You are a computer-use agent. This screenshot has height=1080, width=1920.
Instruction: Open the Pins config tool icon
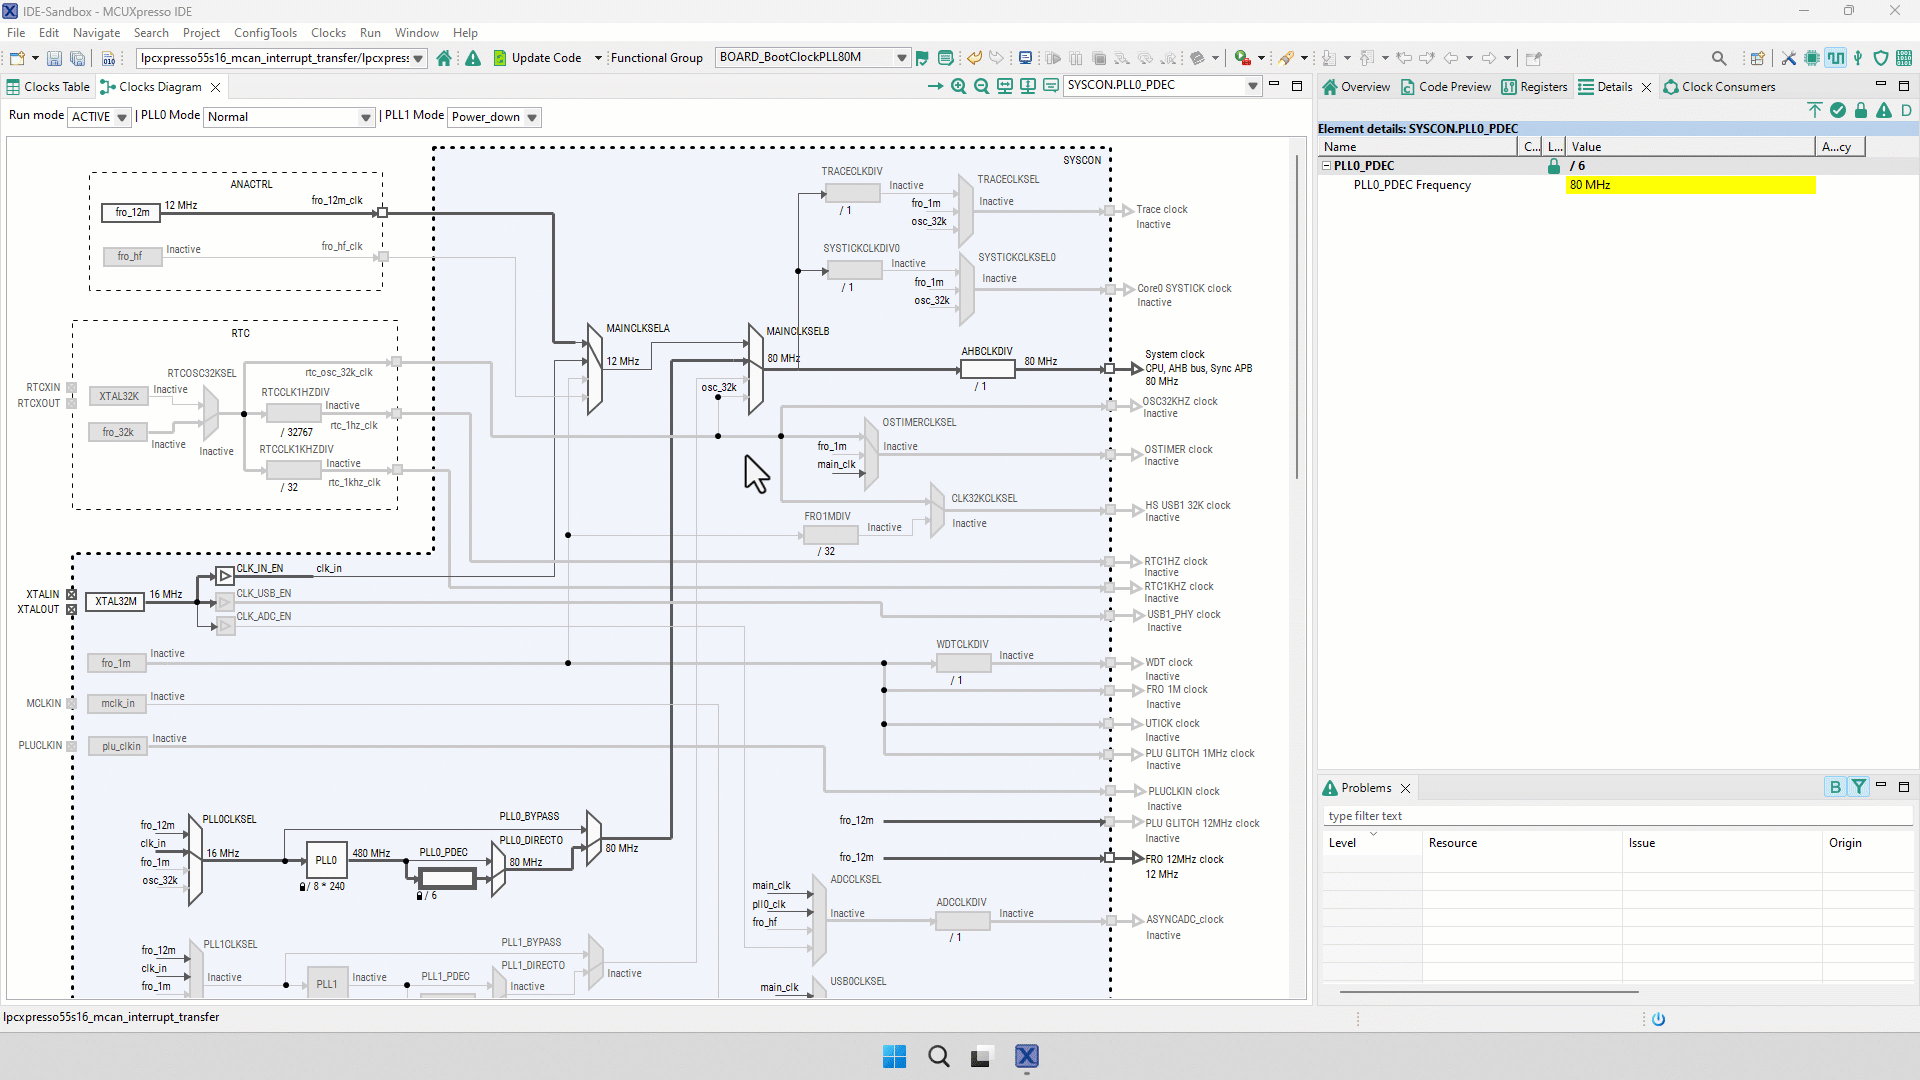(1812, 57)
